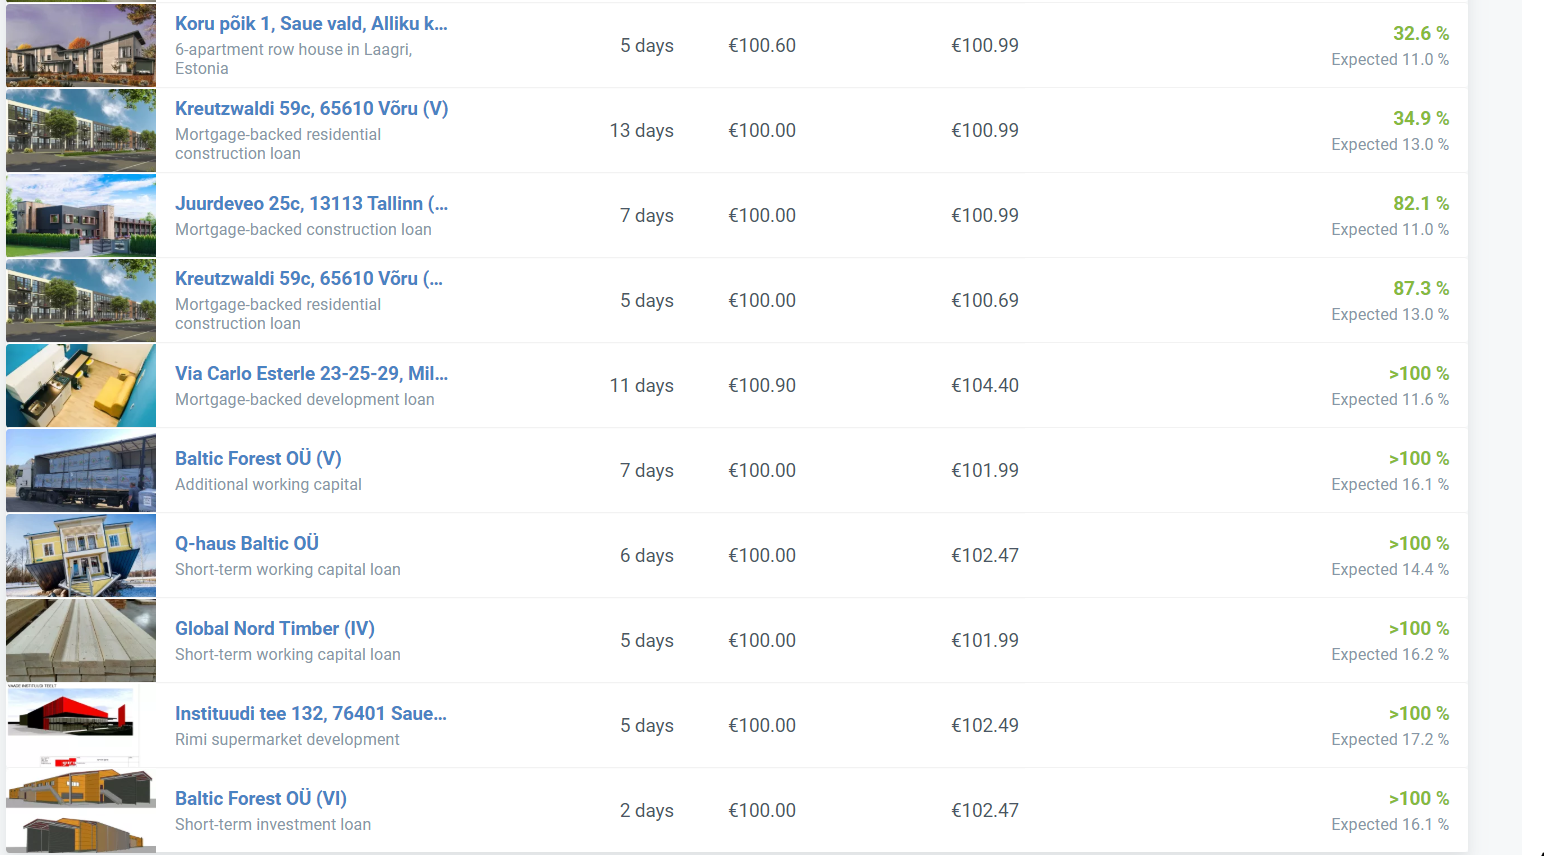Open the Instituudi tee 132 loan page
The height and width of the screenshot is (856, 1544).
pos(311,714)
